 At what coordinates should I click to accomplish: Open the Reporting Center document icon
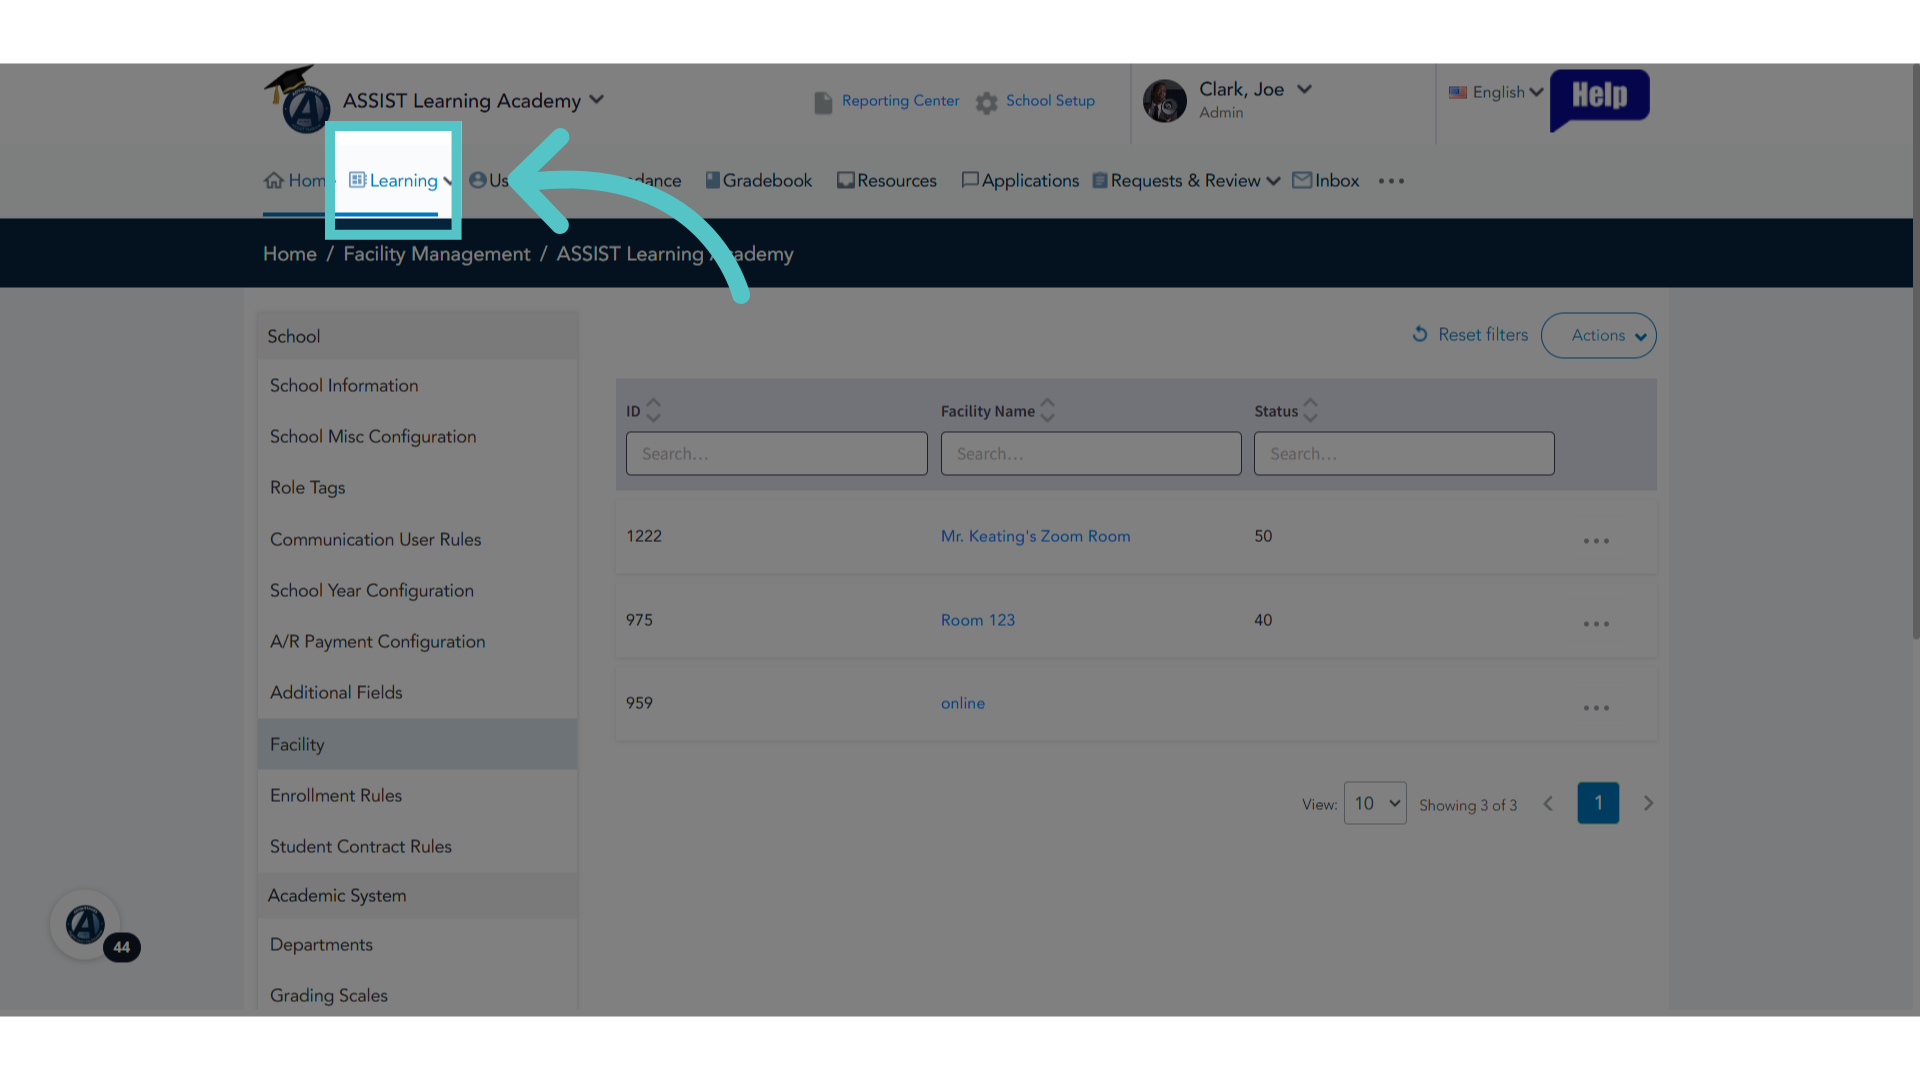(x=823, y=103)
